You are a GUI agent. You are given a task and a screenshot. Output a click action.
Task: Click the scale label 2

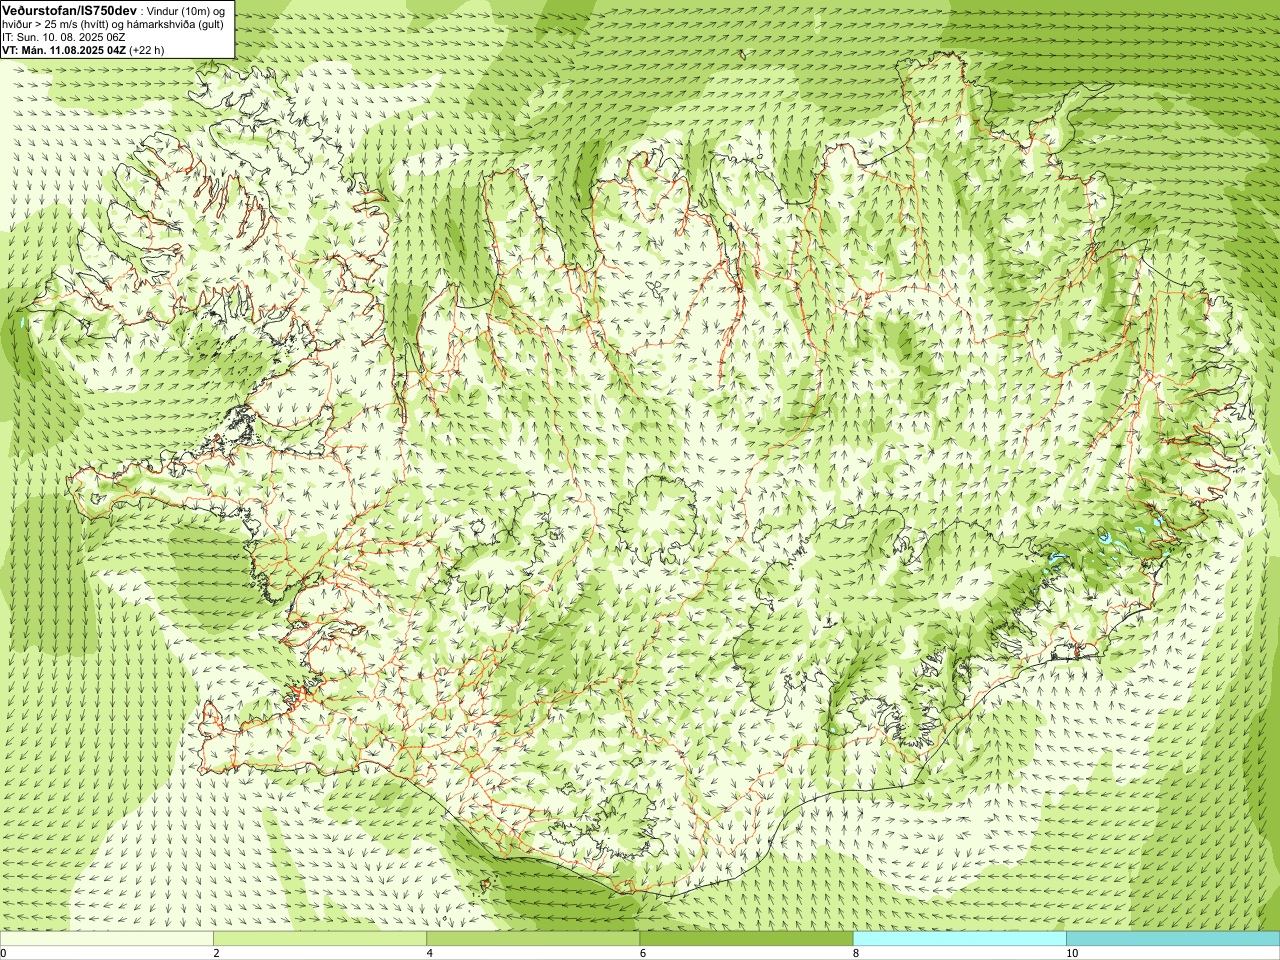tap(216, 953)
